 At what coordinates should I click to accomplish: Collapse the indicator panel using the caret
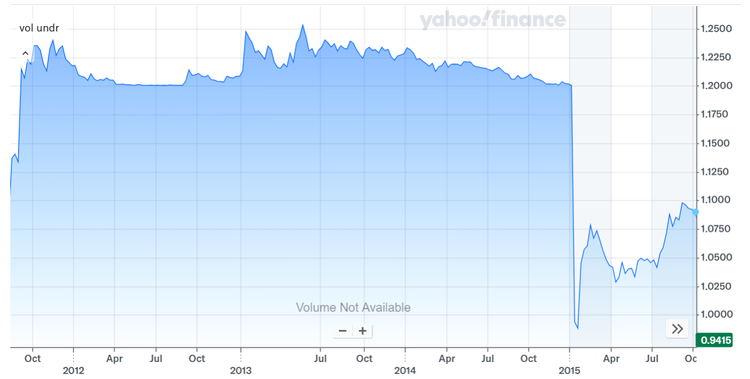pos(25,53)
